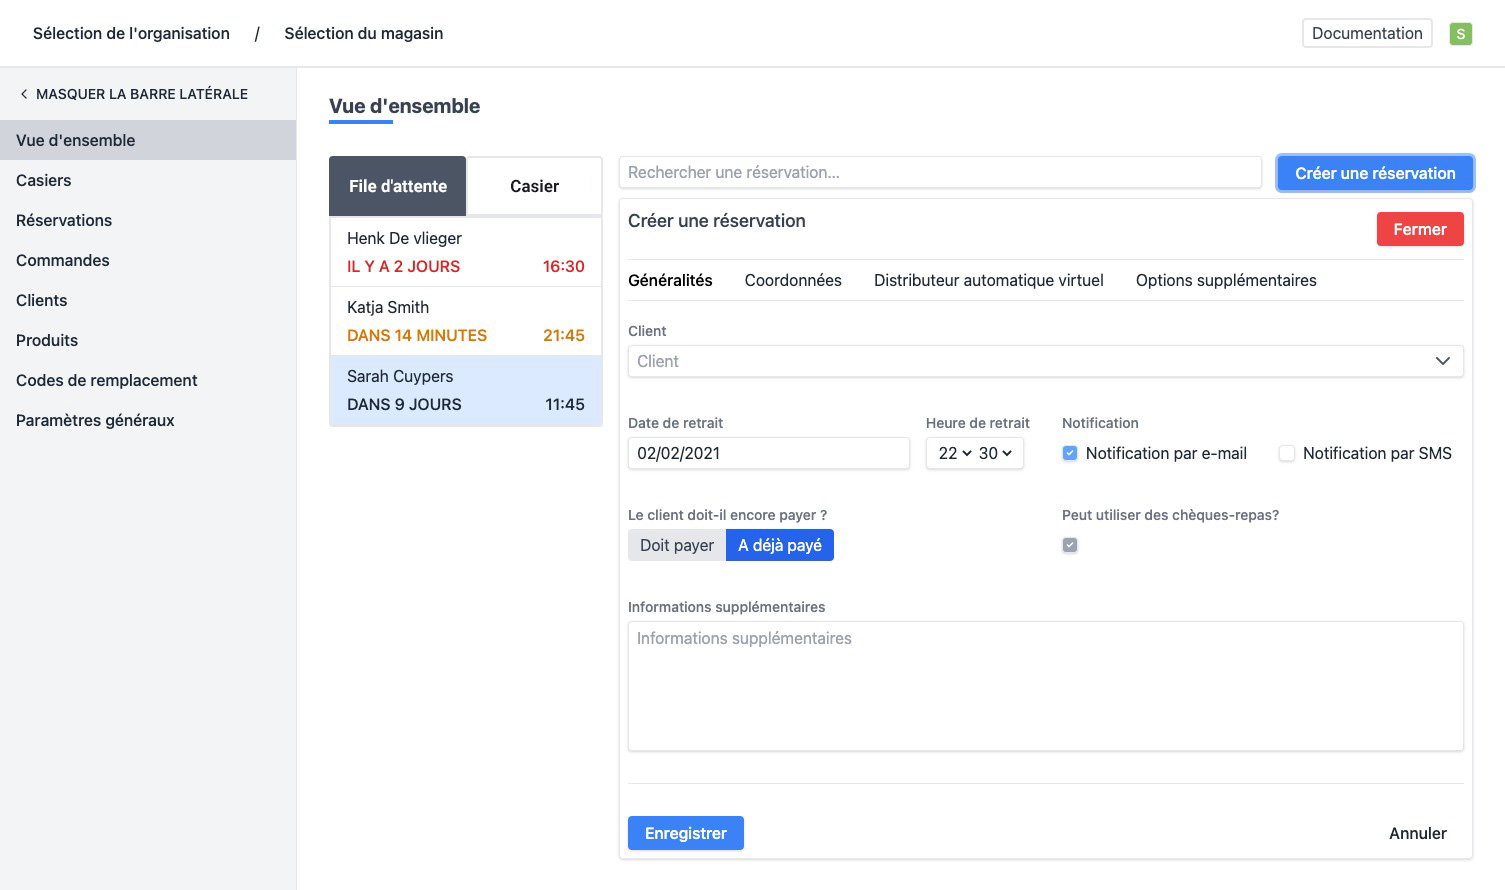Select the Doit payer option
Screen dimensions: 1505x890
tap(676, 545)
